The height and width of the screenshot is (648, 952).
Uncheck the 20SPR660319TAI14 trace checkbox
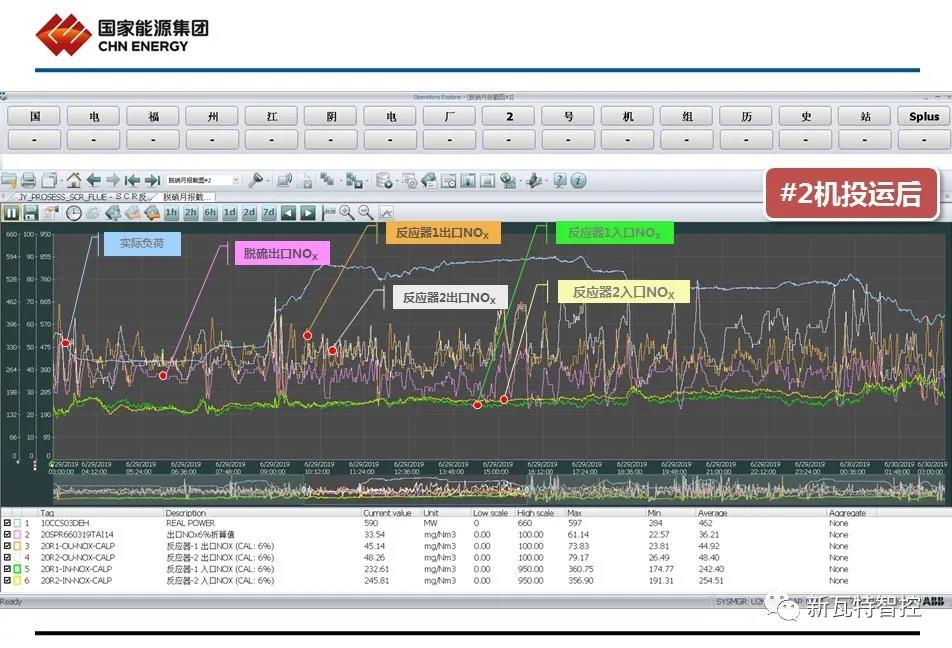7,534
